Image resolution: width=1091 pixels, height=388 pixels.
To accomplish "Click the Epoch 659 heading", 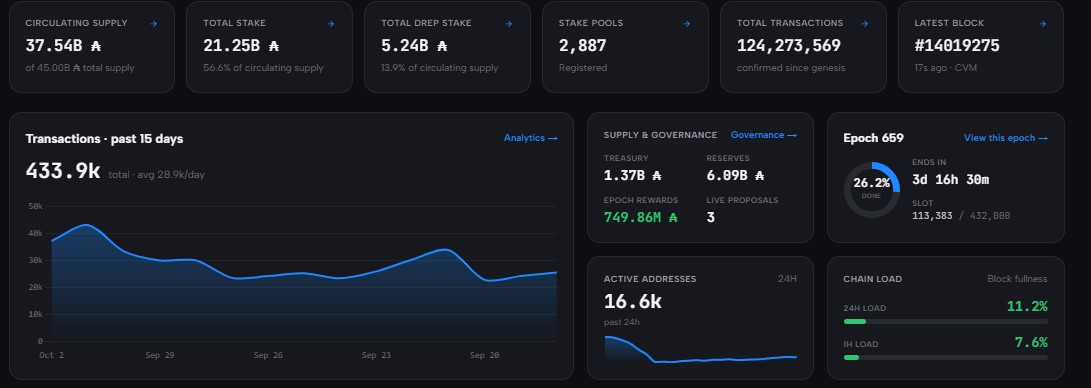I will [x=873, y=138].
